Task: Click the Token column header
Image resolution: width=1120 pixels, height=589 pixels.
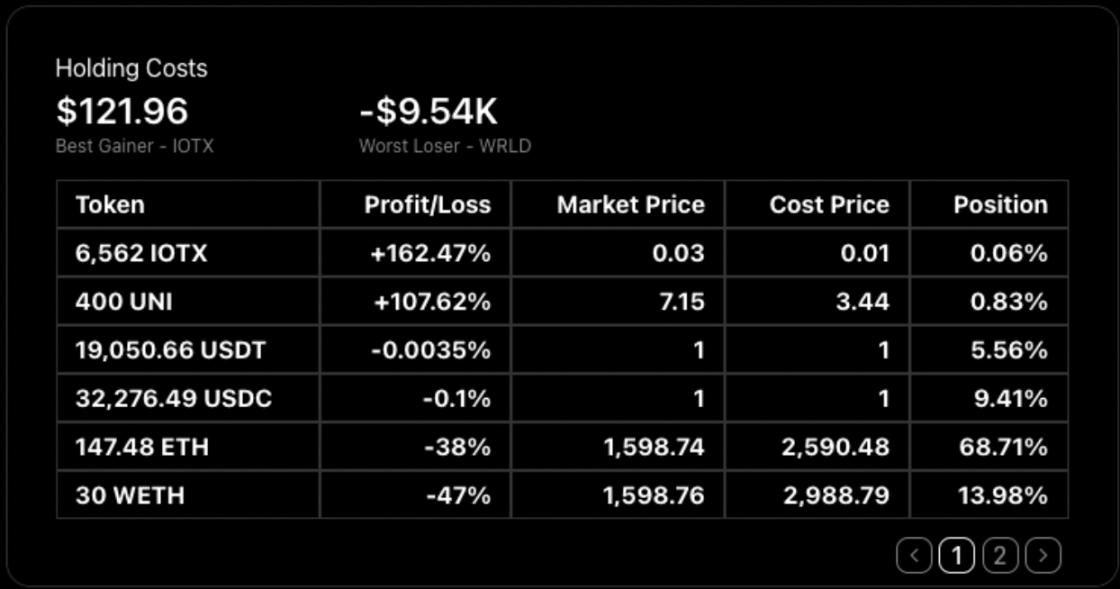Action: click(x=110, y=205)
